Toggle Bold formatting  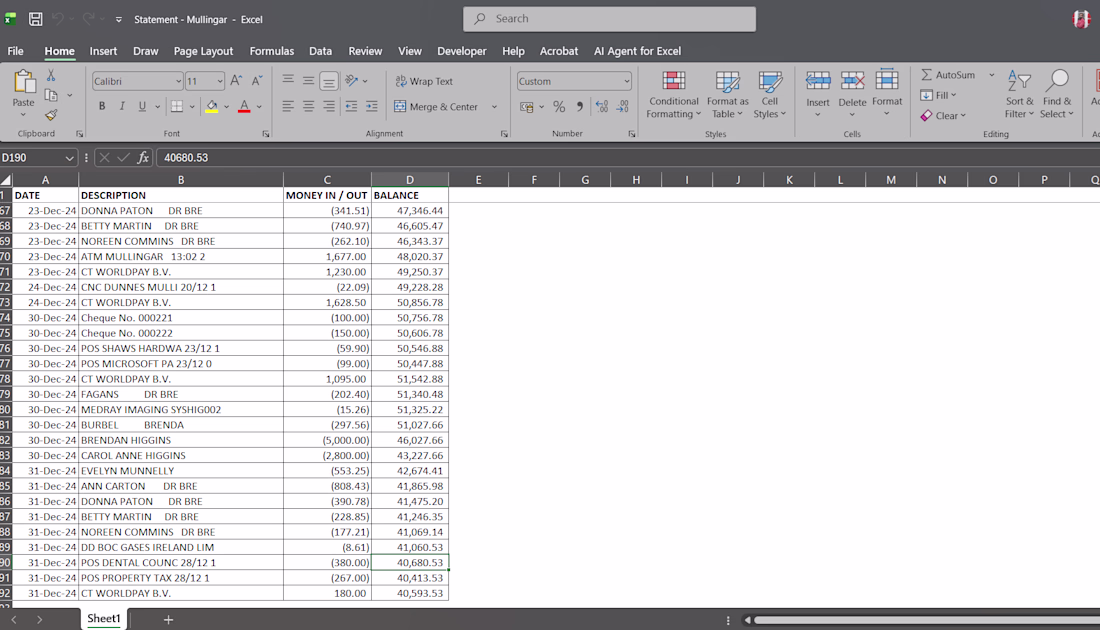[102, 107]
